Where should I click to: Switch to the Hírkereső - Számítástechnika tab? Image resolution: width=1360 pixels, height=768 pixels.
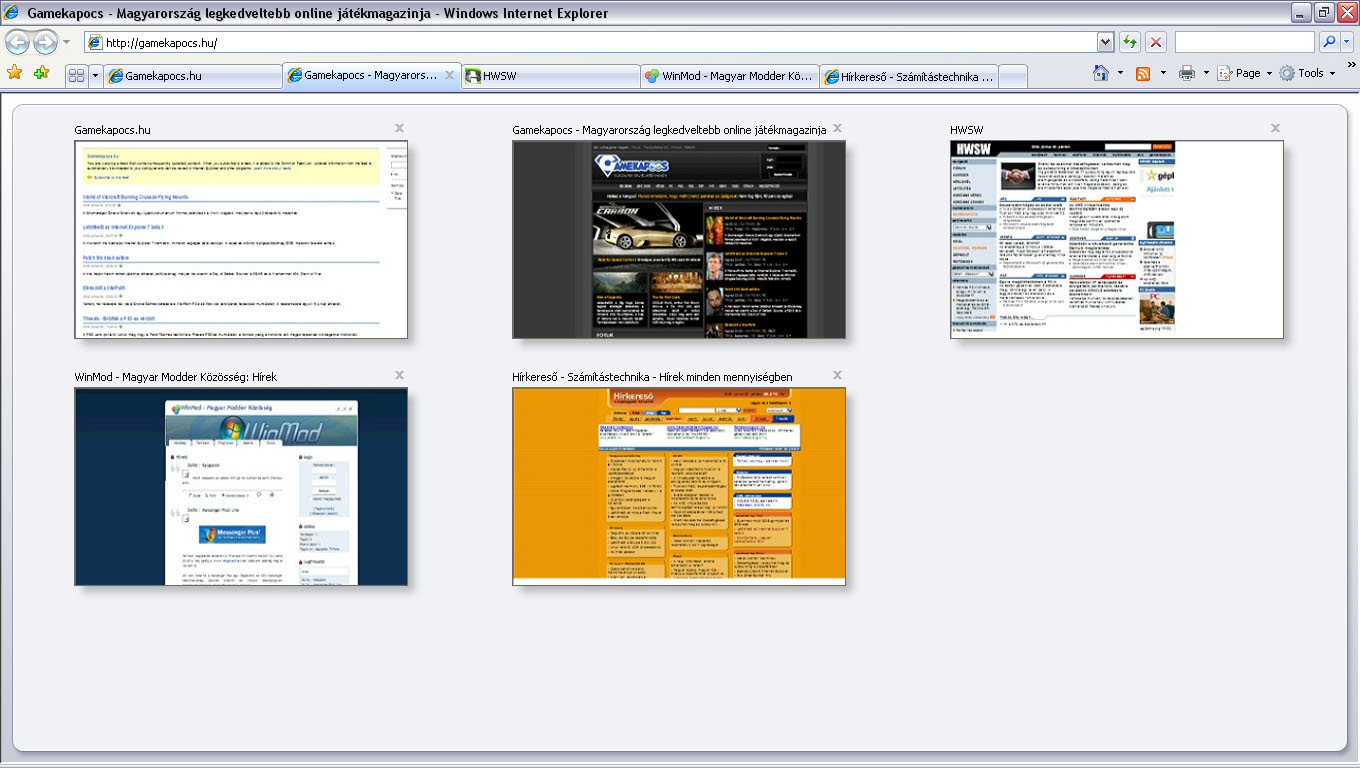click(909, 76)
